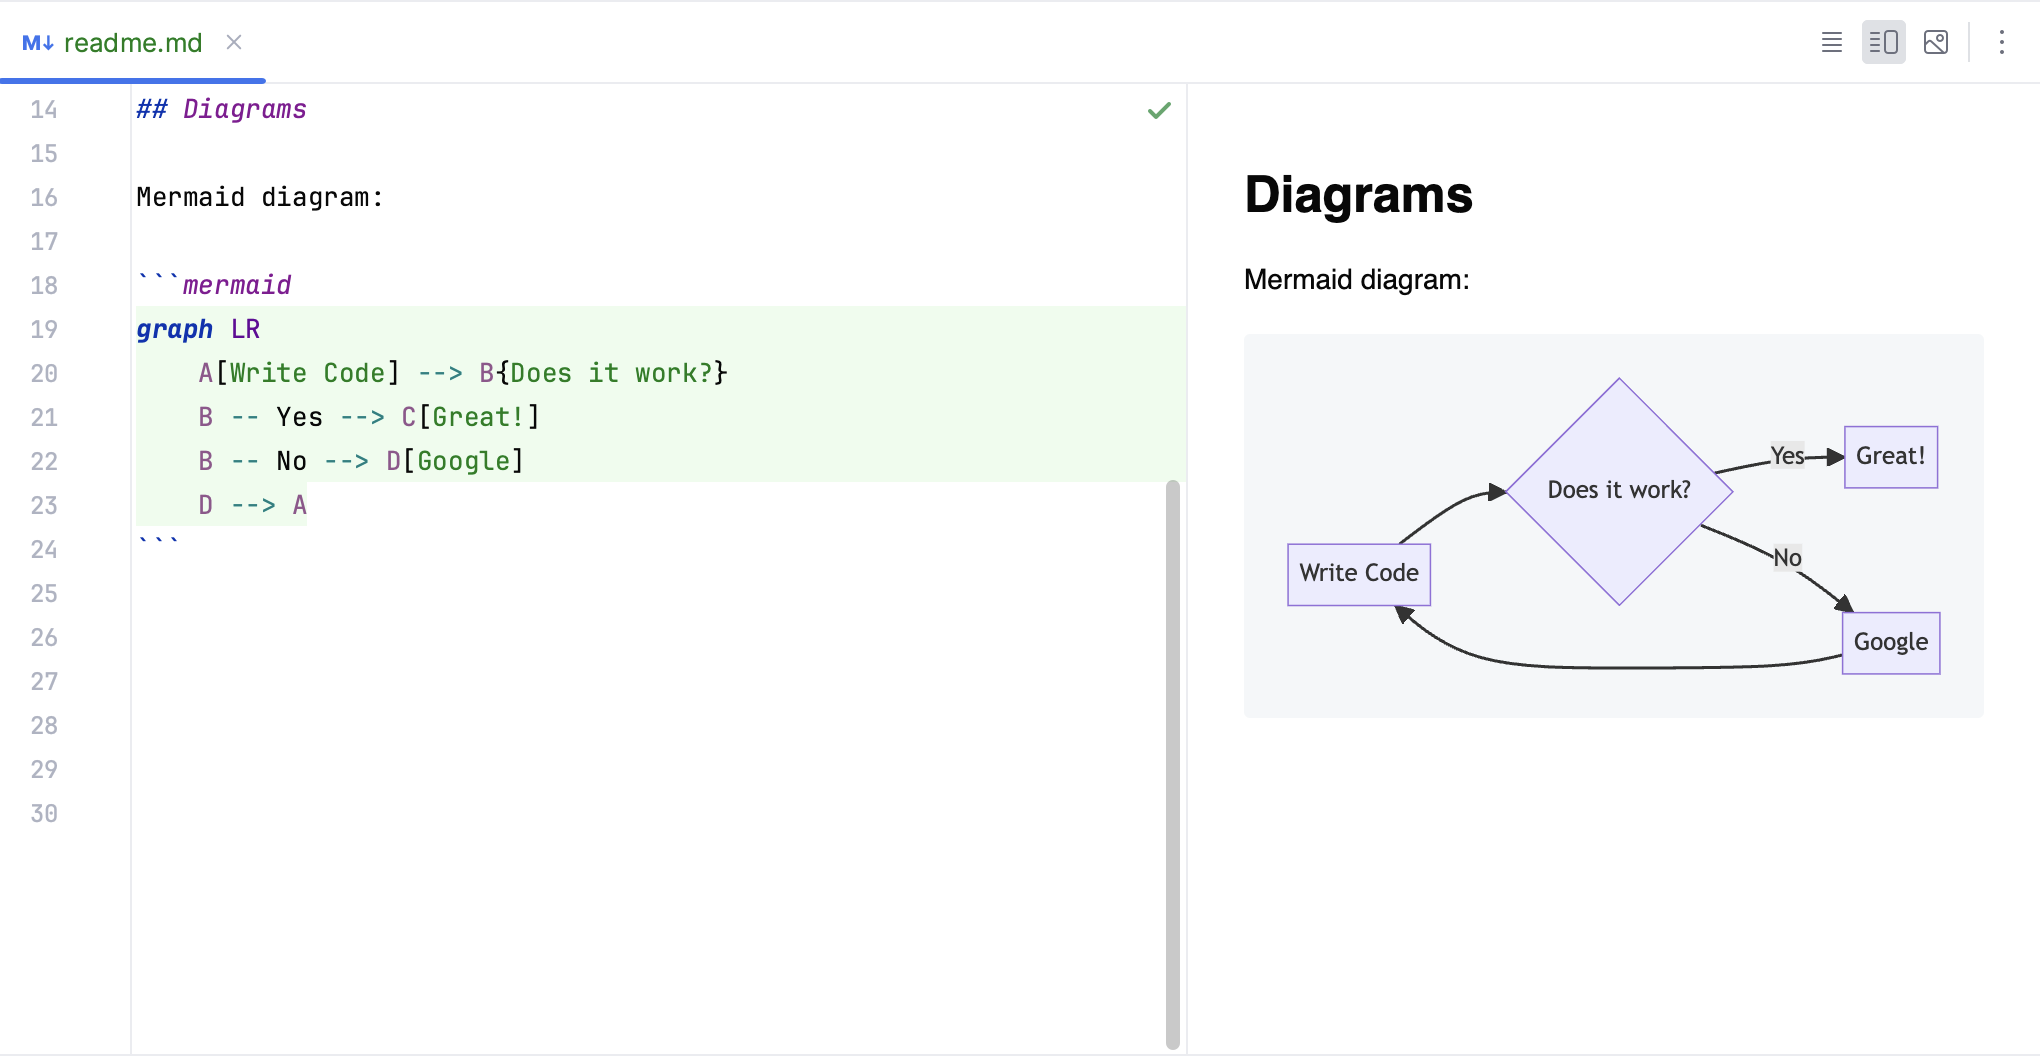Click the Great! node in the diagram
Image resolution: width=2040 pixels, height=1056 pixels.
(1890, 456)
